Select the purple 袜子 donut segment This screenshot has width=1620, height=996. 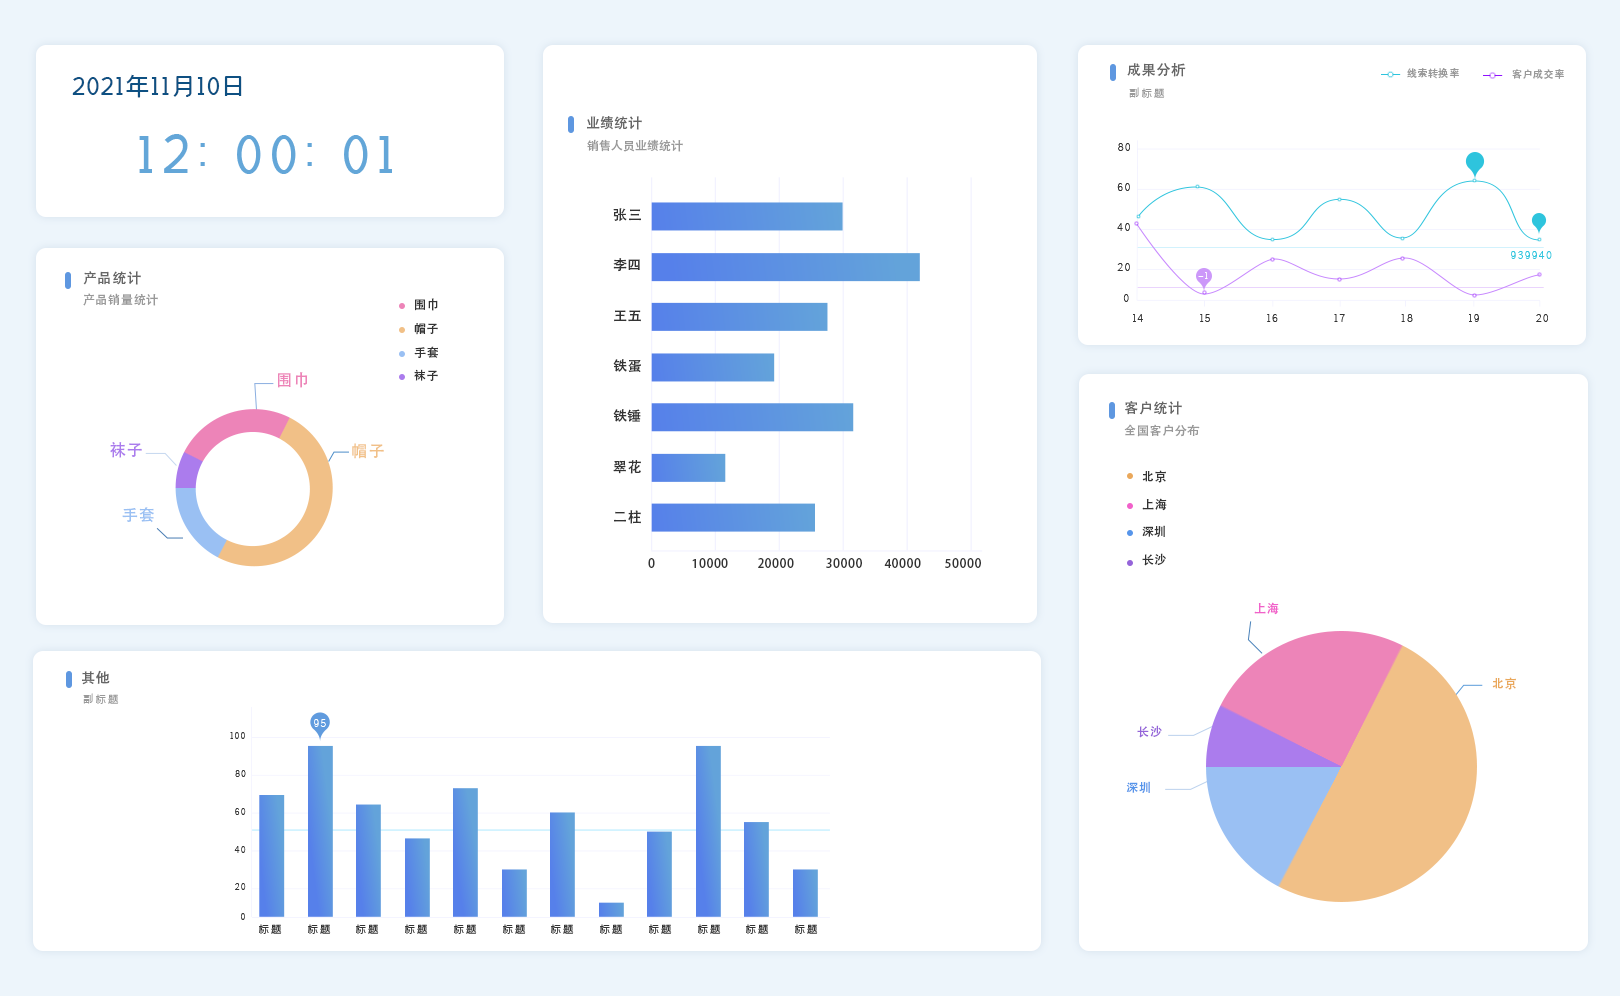point(187,470)
